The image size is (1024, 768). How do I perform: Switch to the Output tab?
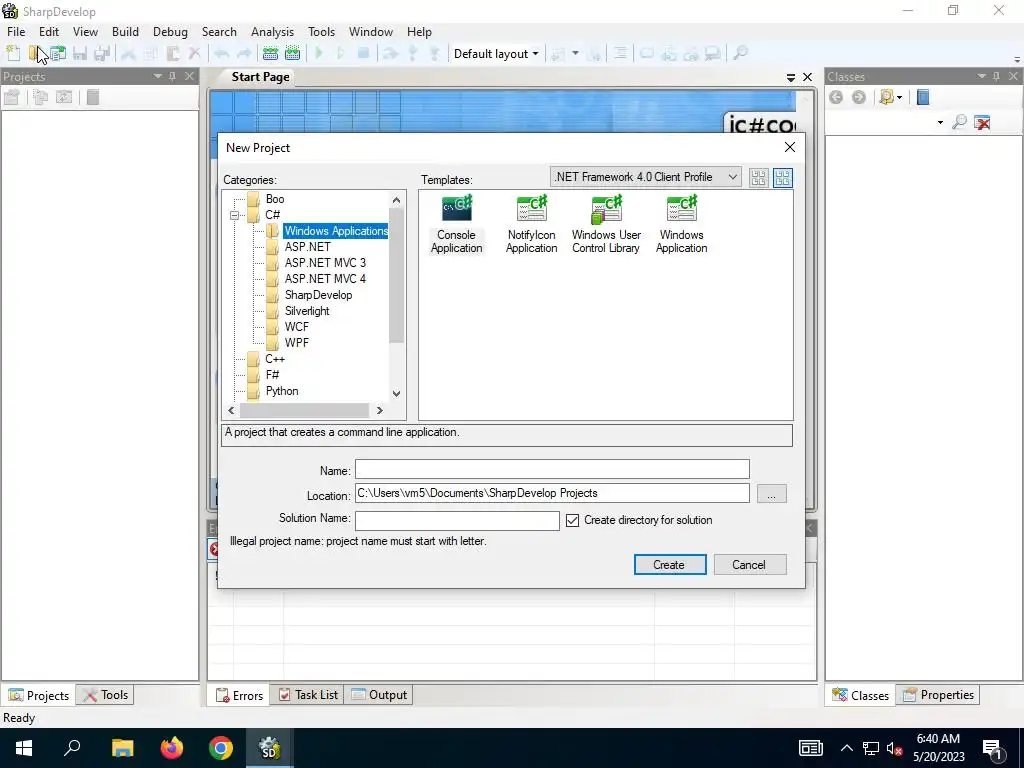(379, 695)
